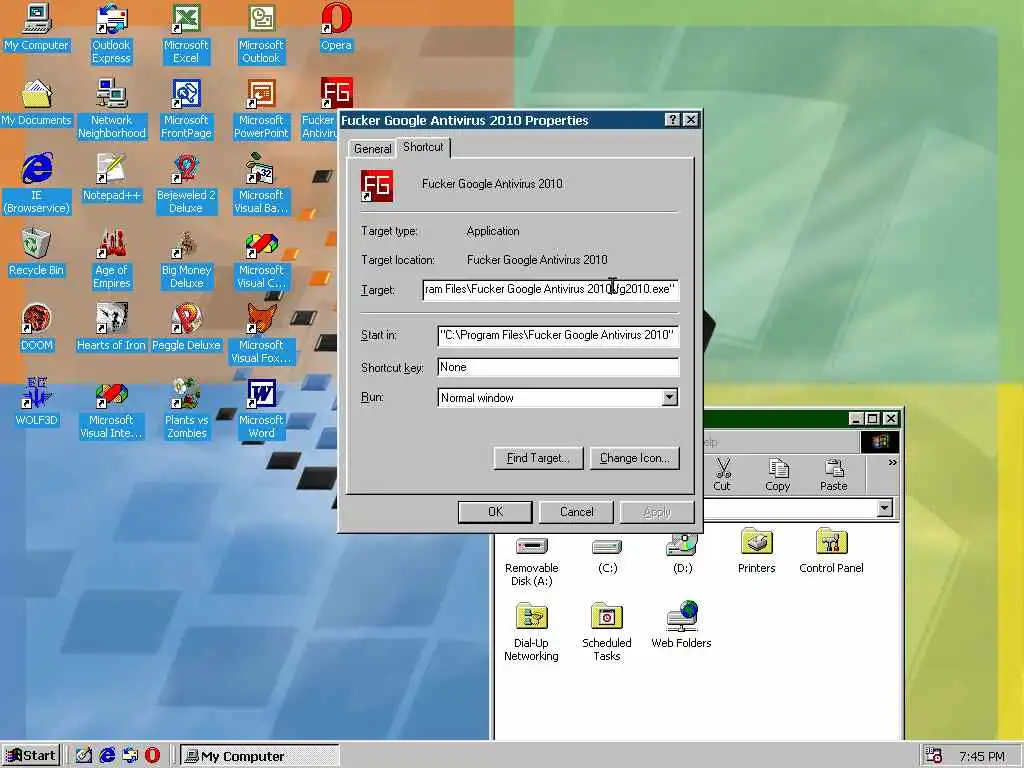Select the Microsoft Visual FoxPro shortcut
This screenshot has width=1024, height=768.
pyautogui.click(x=261, y=334)
